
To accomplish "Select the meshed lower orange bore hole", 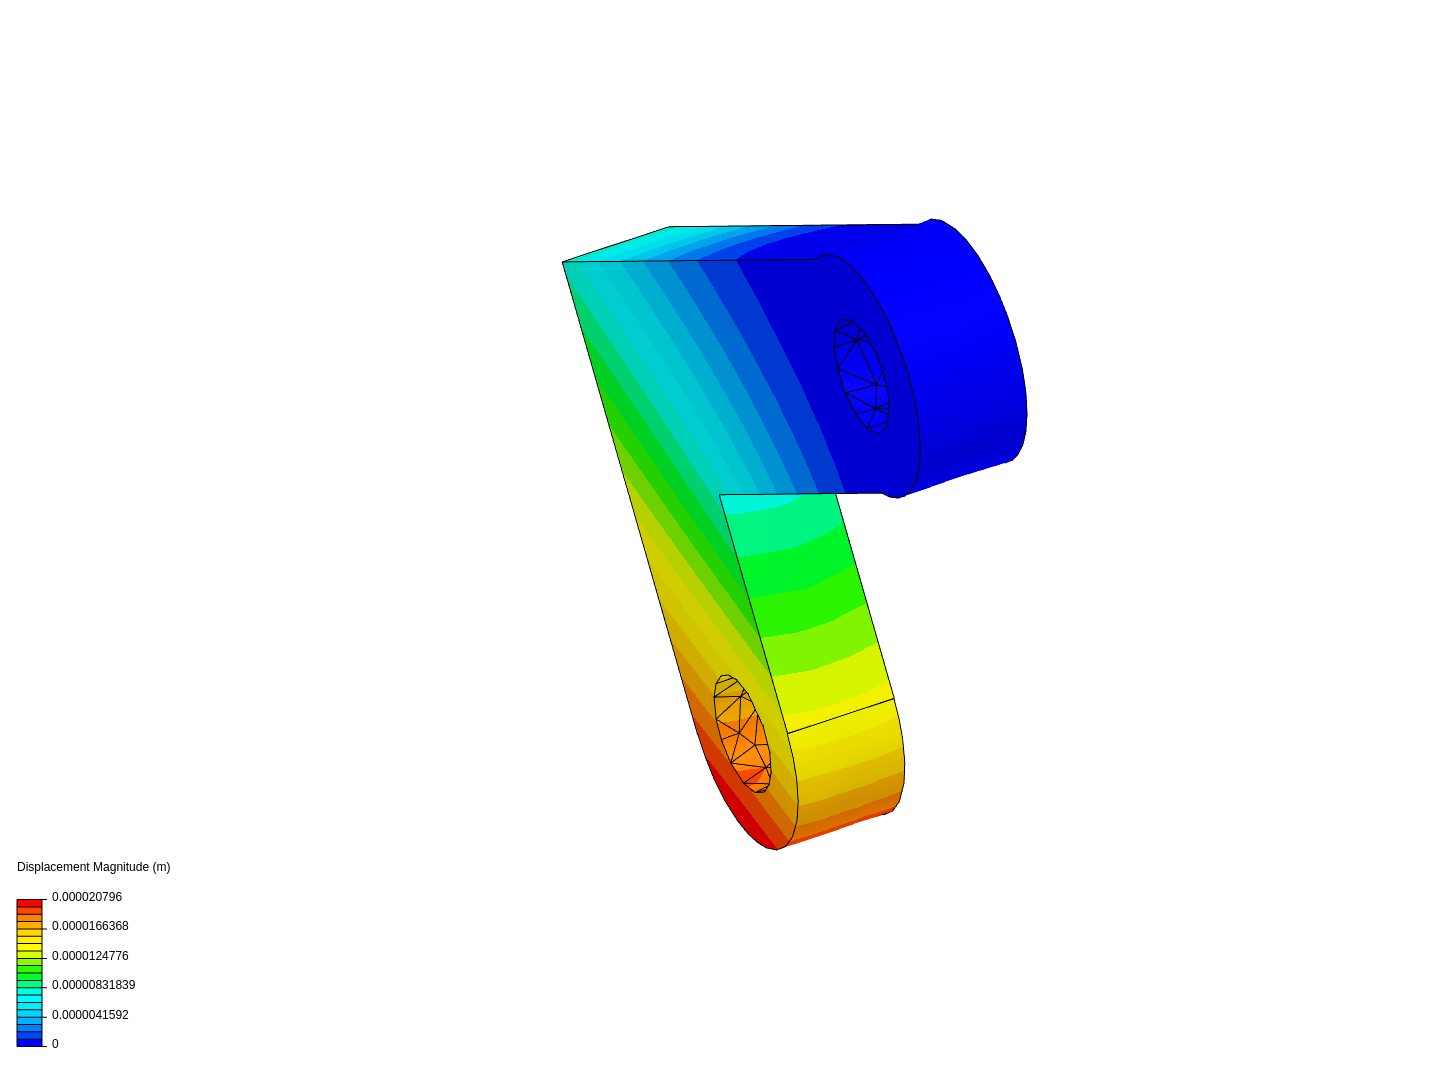I will point(742,734).
